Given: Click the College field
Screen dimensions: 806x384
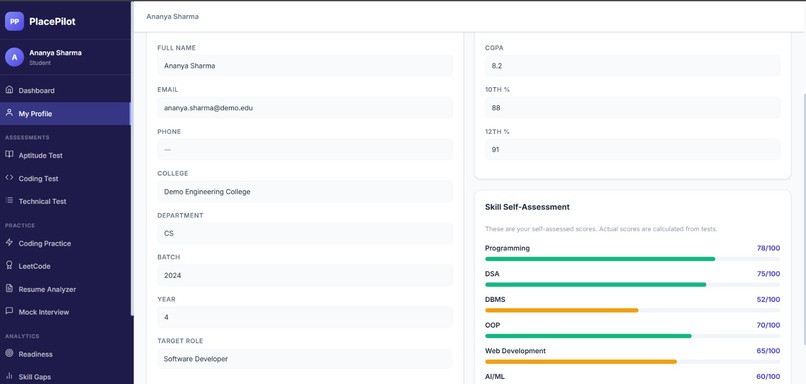Looking at the screenshot, I should (x=305, y=191).
